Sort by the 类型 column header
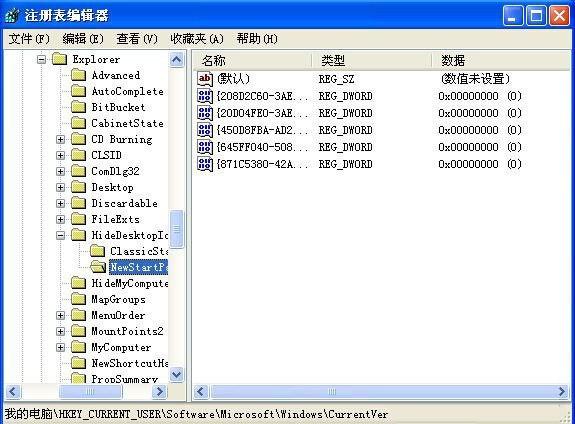Viewport: 575px width, 424px height. [x=371, y=61]
